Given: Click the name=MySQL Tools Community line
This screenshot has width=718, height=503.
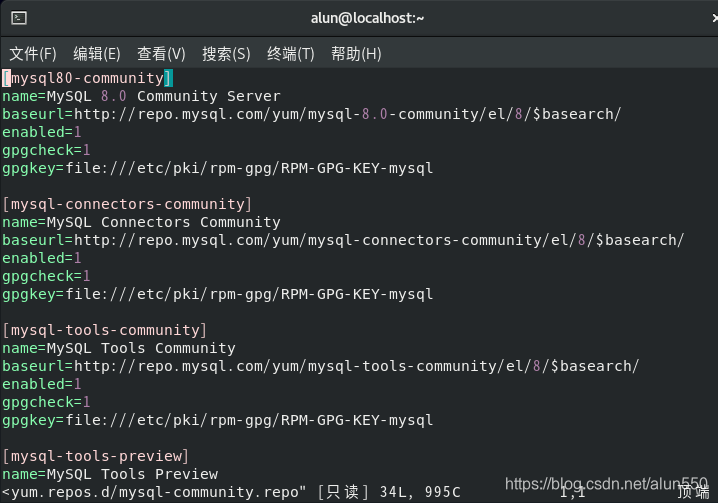Looking at the screenshot, I should point(119,348).
